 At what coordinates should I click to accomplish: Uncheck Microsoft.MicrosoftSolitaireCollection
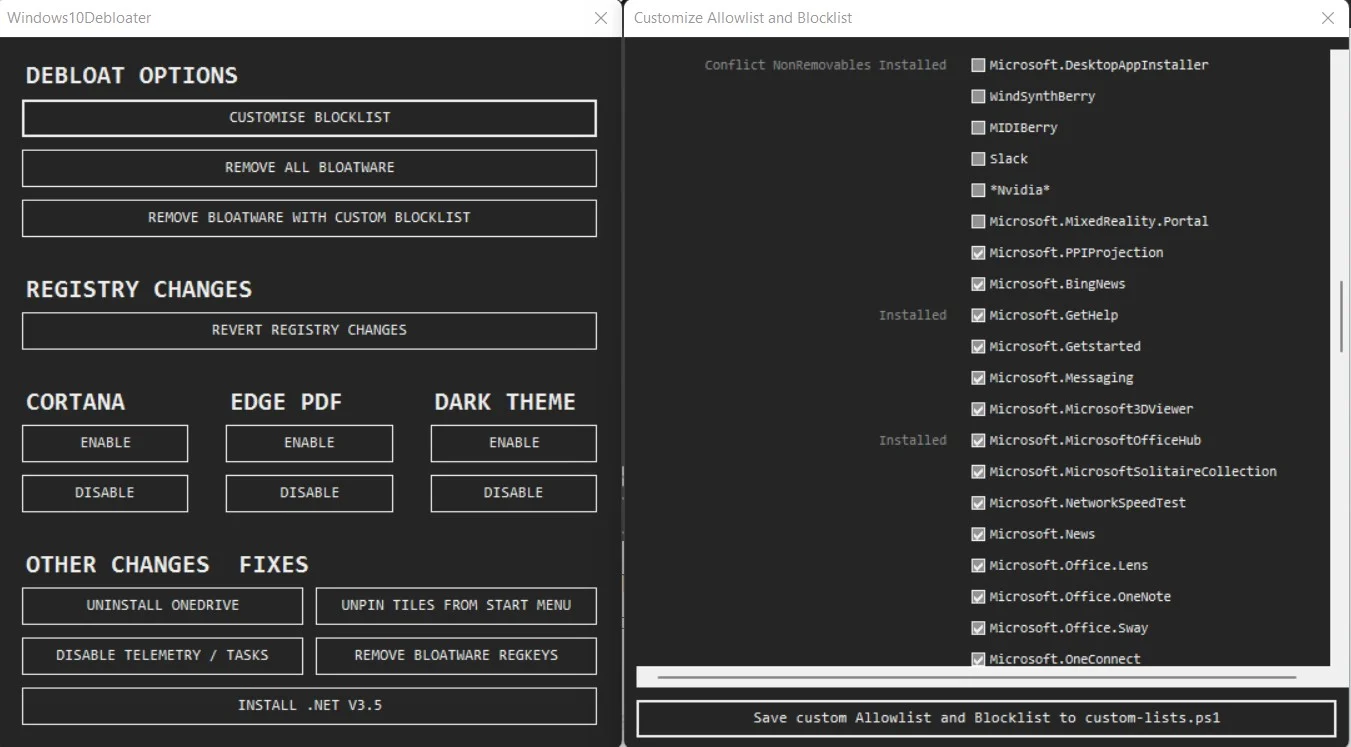pos(978,471)
